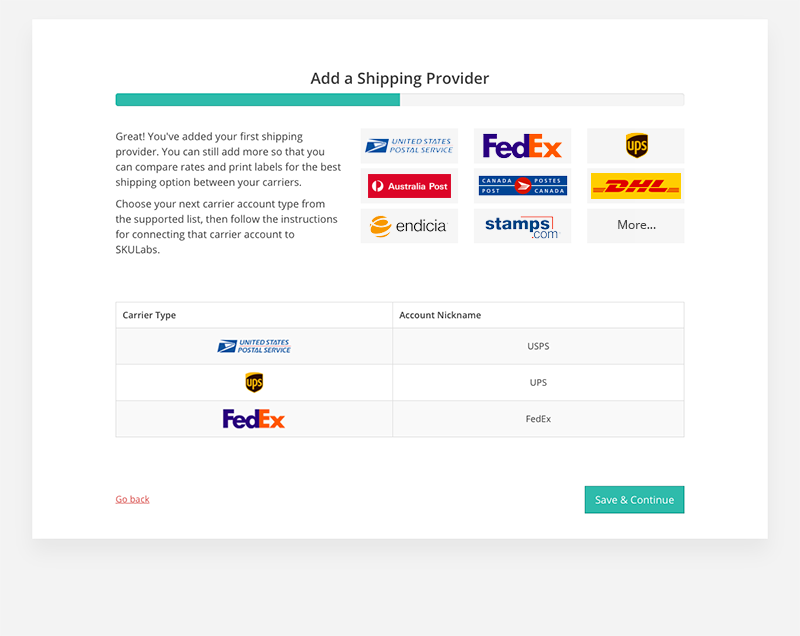Select the USPS carrier logo tile
The height and width of the screenshot is (636, 800).
[409, 146]
